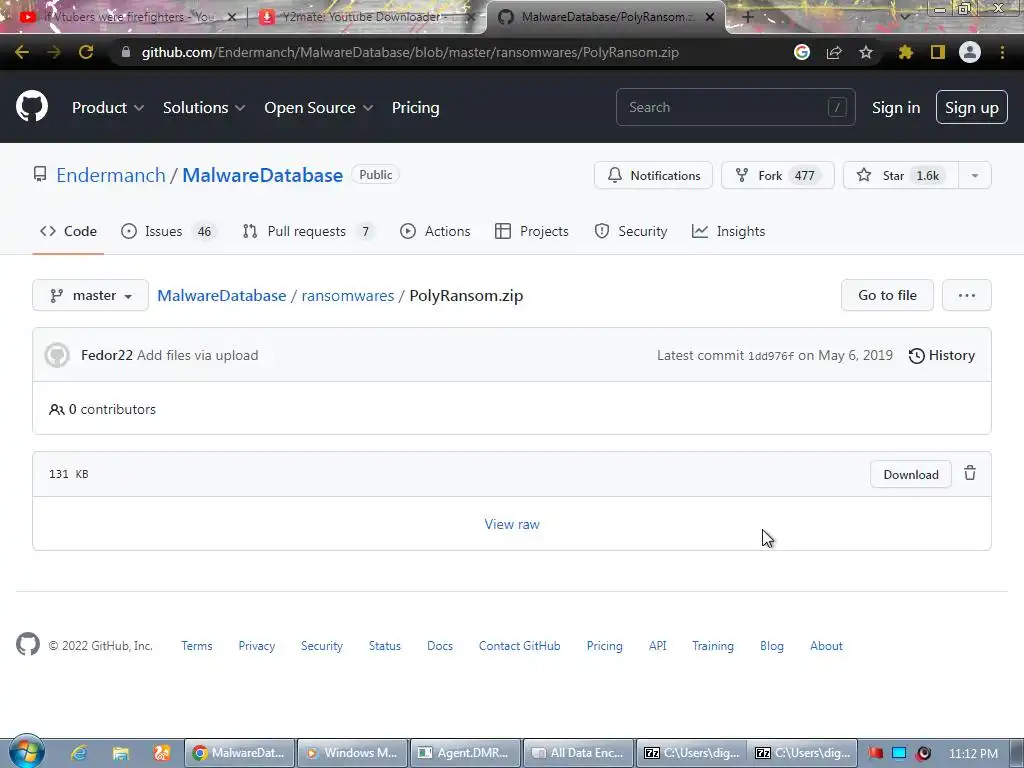Open the Star lists dropdown arrow

974,175
